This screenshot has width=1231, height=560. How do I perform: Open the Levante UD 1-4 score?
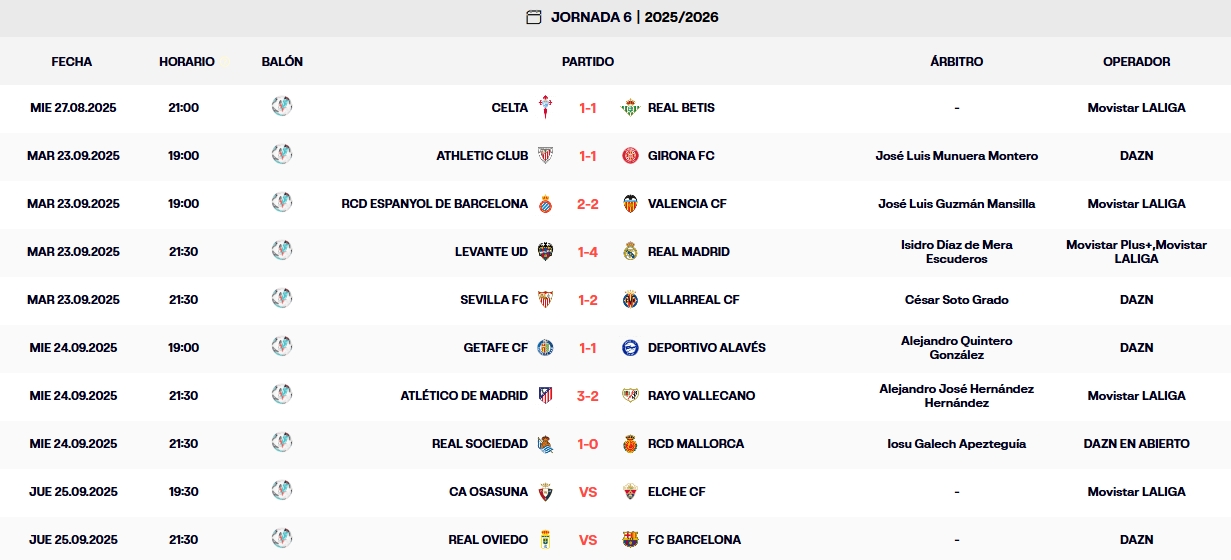point(587,252)
